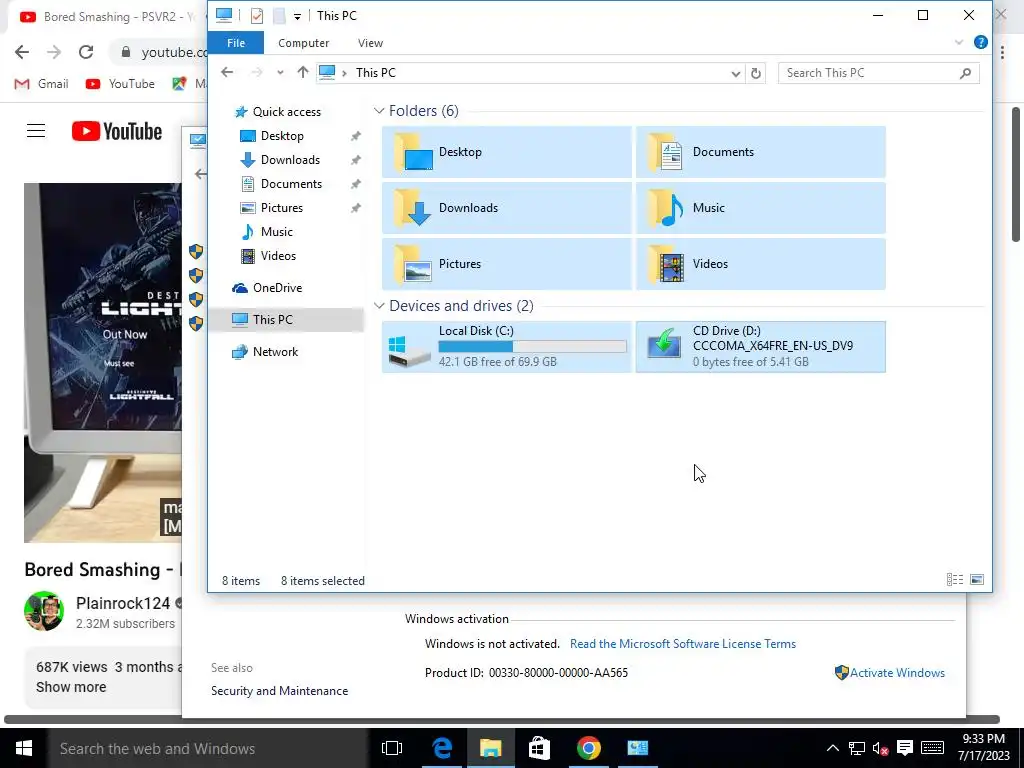Click the Explorer back arrow button
Image resolution: width=1024 pixels, height=768 pixels.
227,72
